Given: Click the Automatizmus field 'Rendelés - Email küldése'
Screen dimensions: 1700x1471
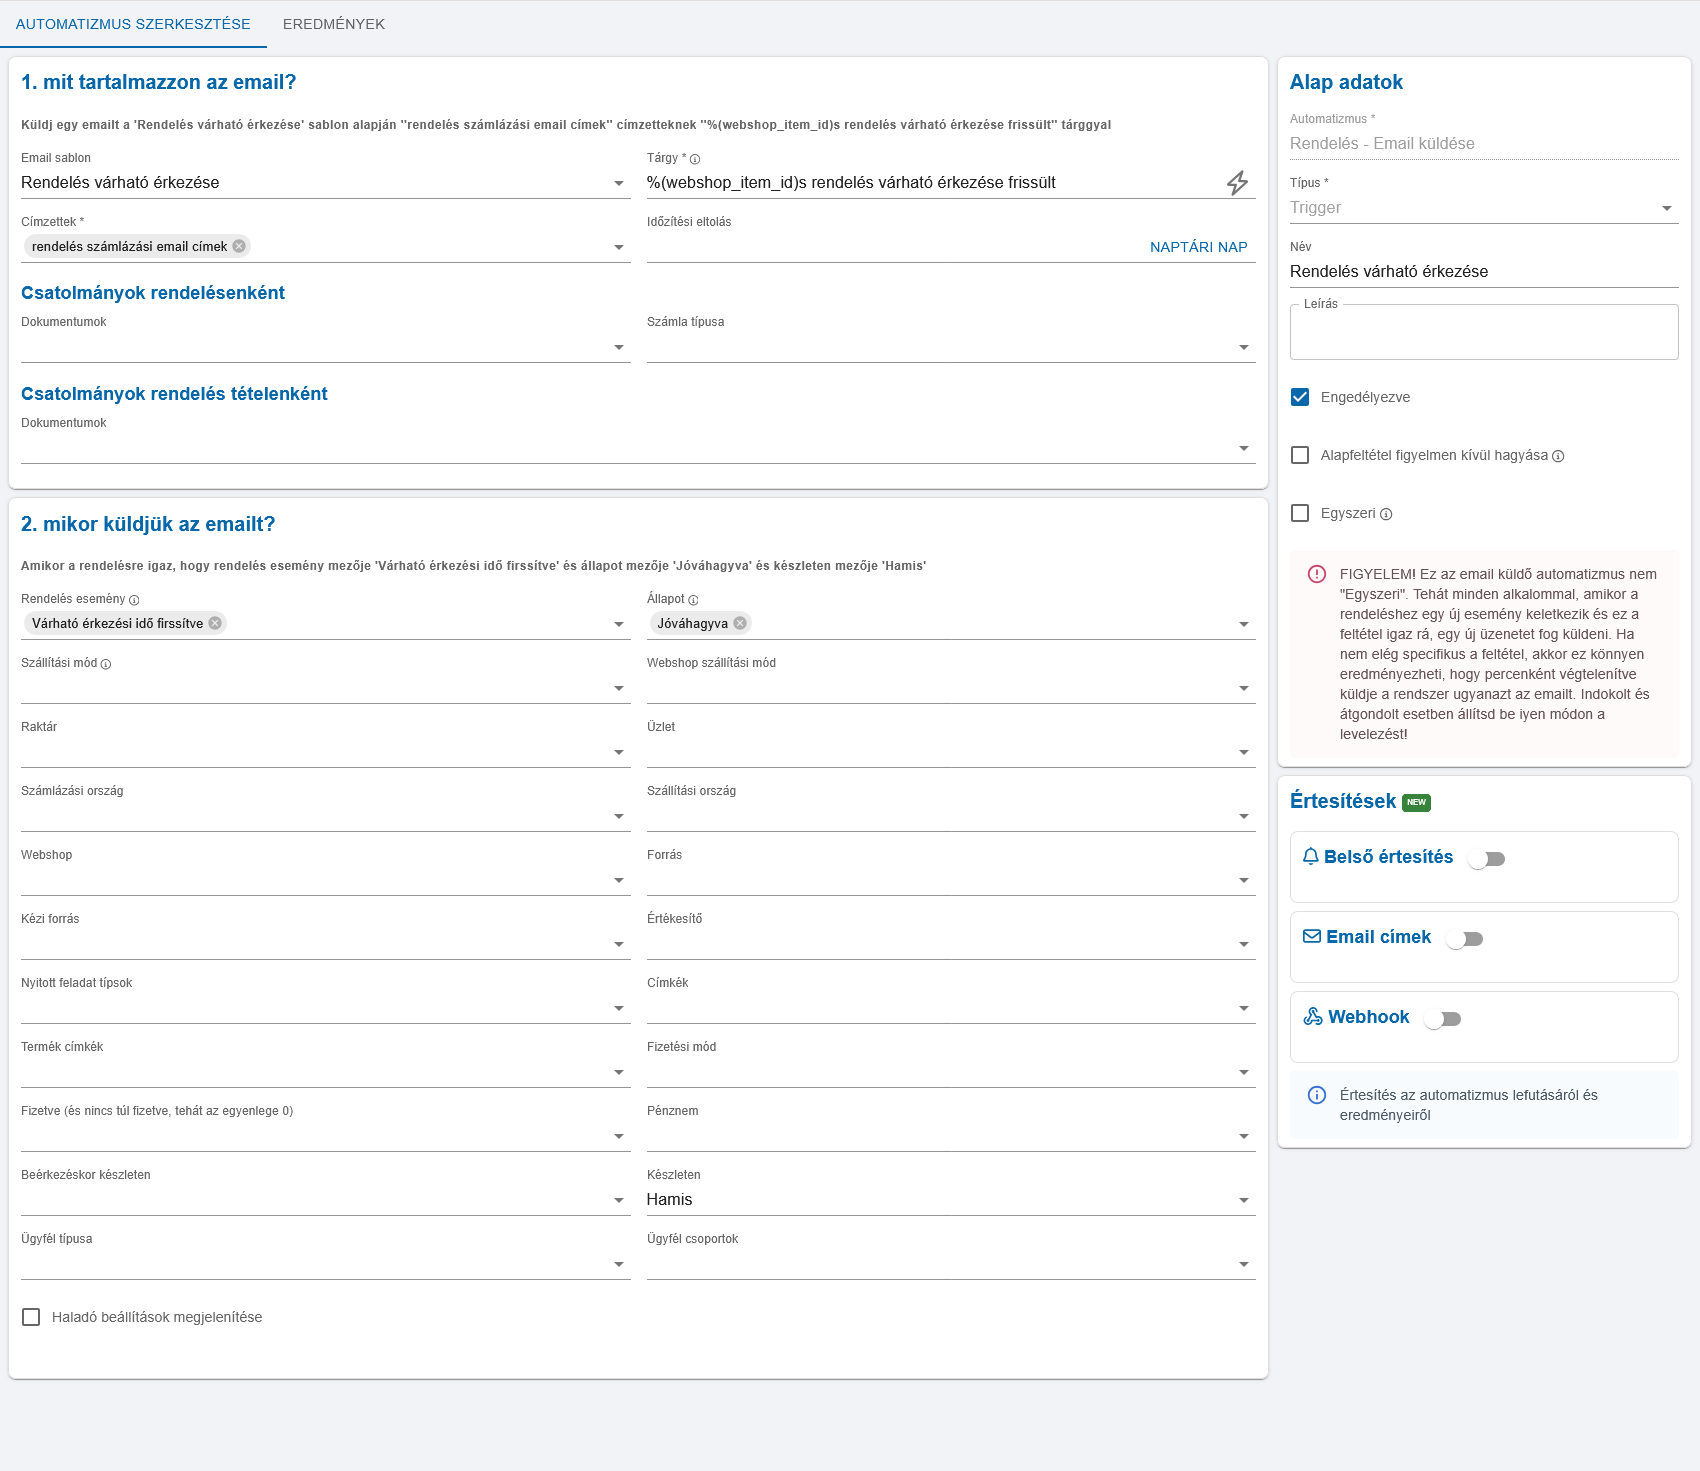Looking at the screenshot, I should click(1484, 144).
